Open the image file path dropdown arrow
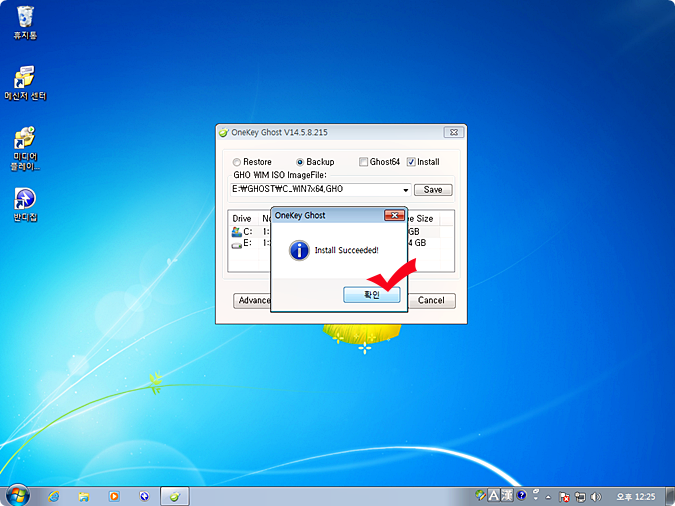 click(406, 190)
